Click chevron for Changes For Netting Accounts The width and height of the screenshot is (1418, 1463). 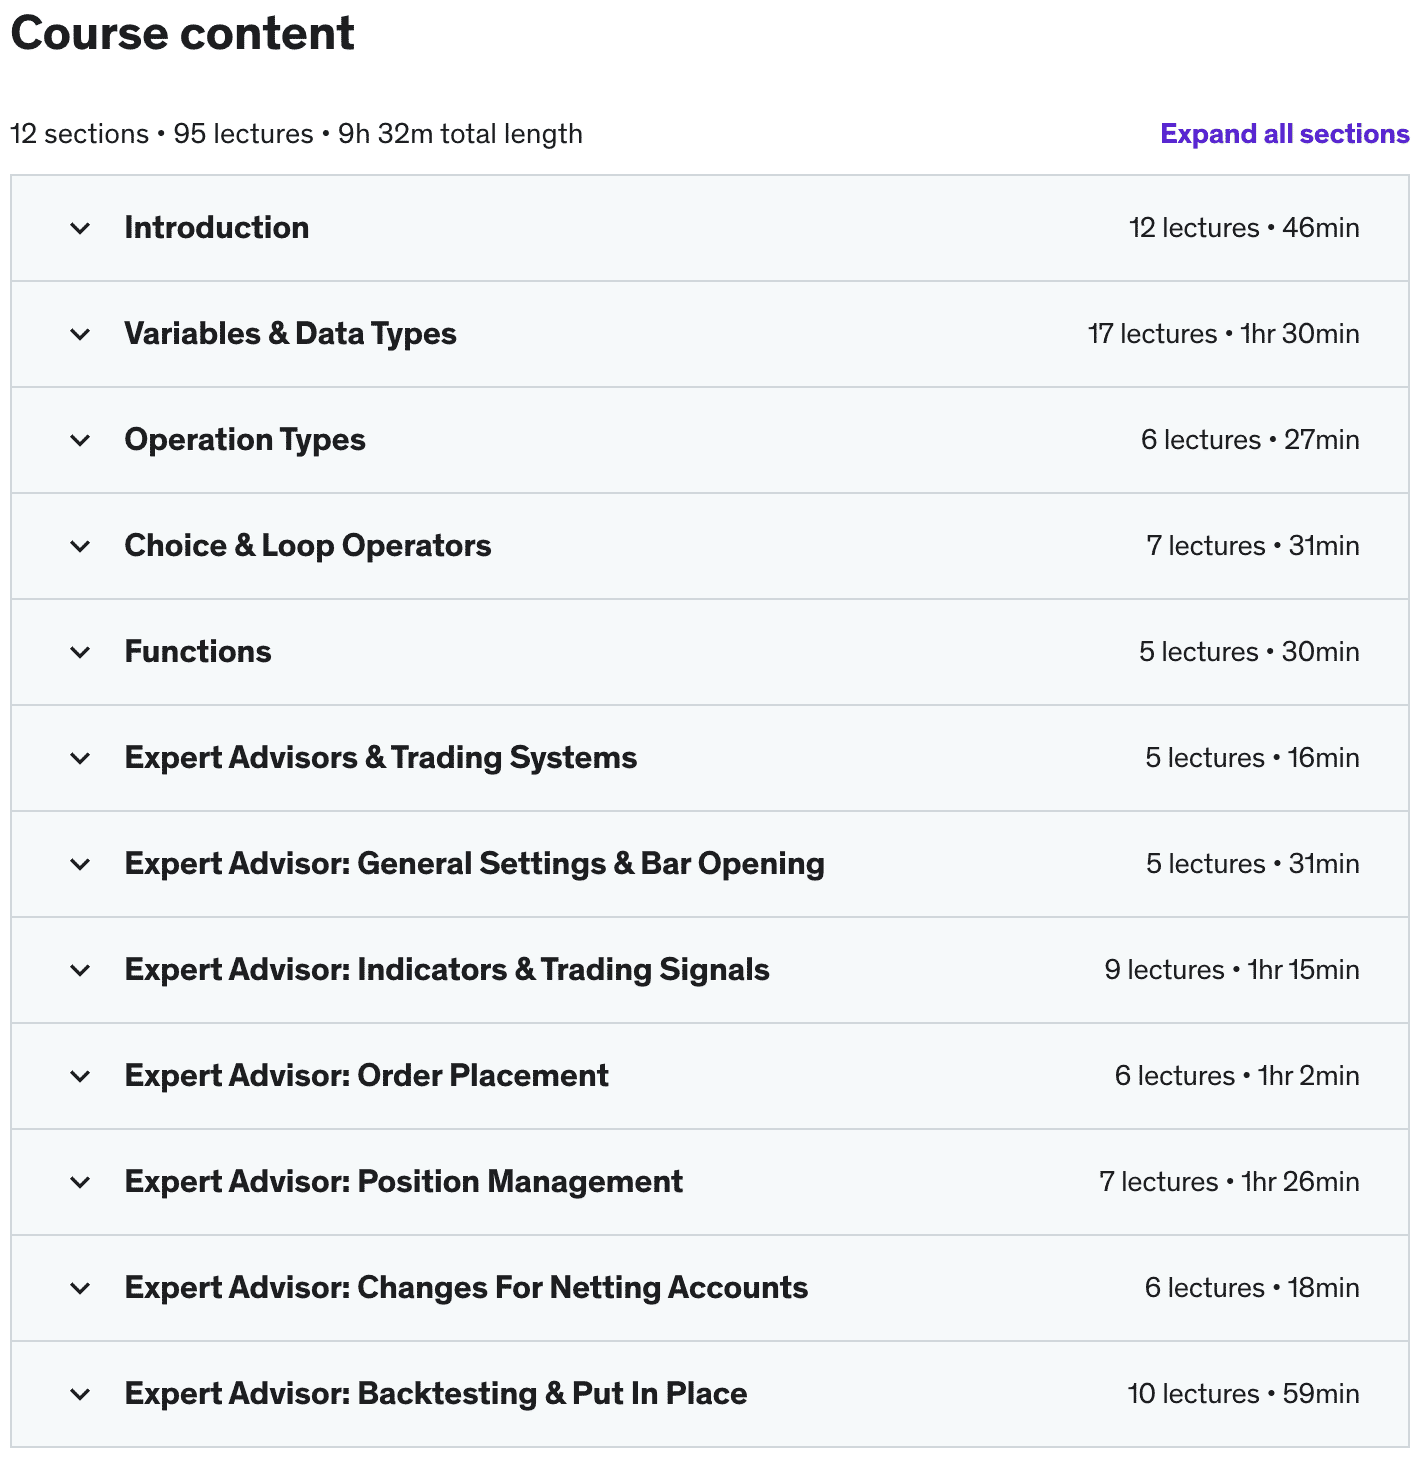[80, 1288]
